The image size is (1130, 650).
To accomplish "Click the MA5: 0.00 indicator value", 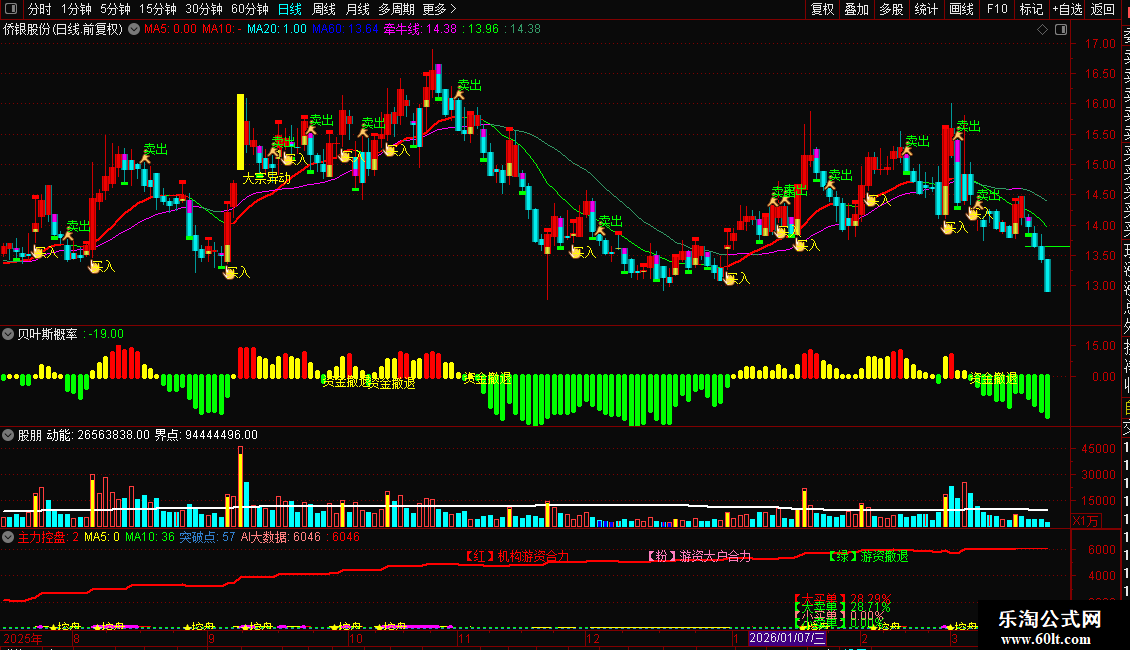I will point(170,29).
